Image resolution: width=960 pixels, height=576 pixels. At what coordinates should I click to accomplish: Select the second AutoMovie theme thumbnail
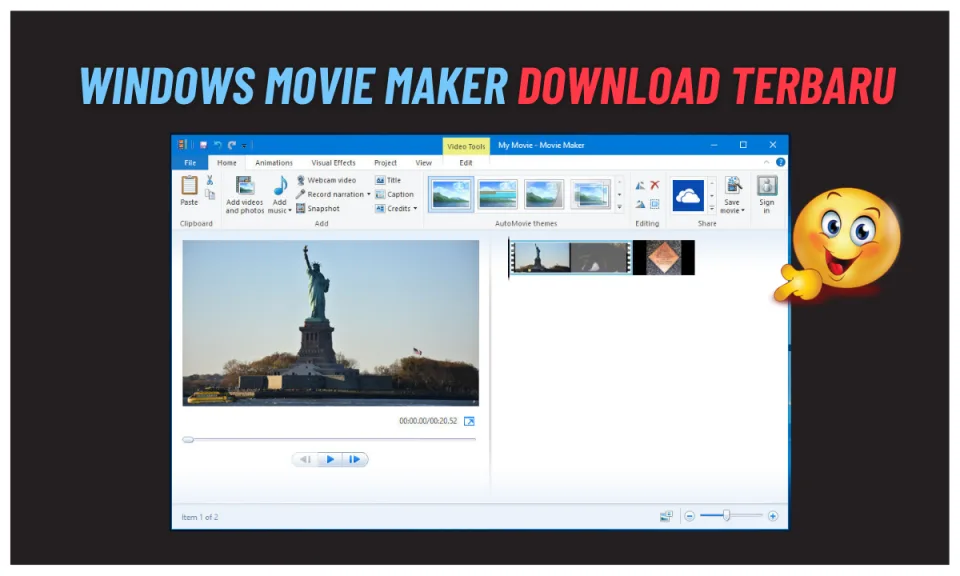(x=497, y=195)
